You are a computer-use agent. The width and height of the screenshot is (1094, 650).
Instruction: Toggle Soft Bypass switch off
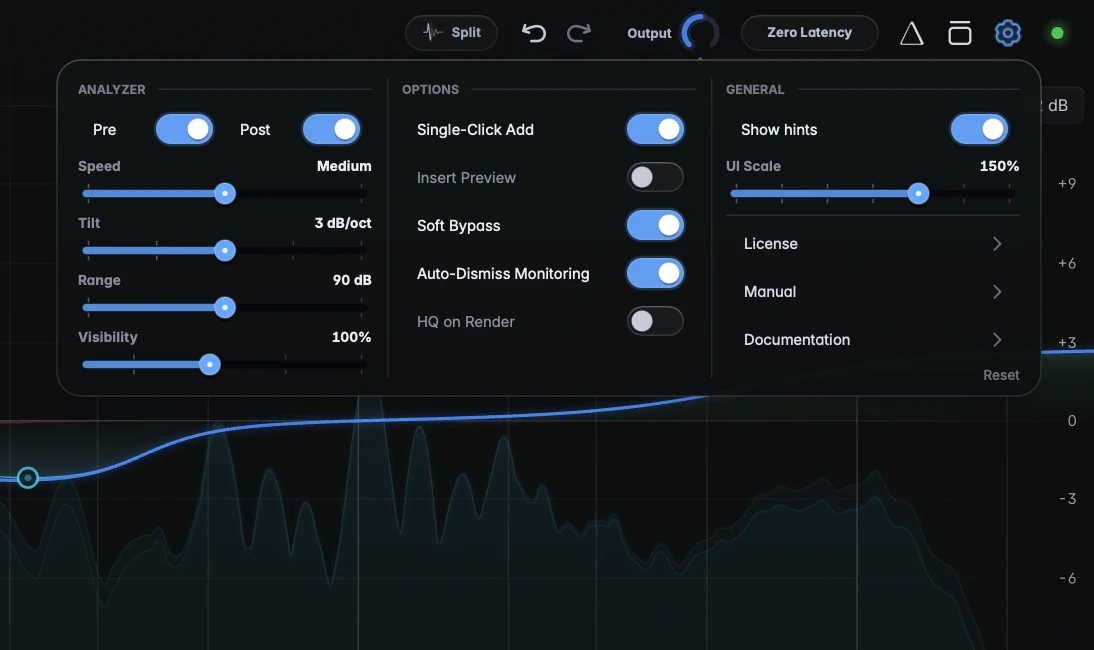tap(655, 225)
